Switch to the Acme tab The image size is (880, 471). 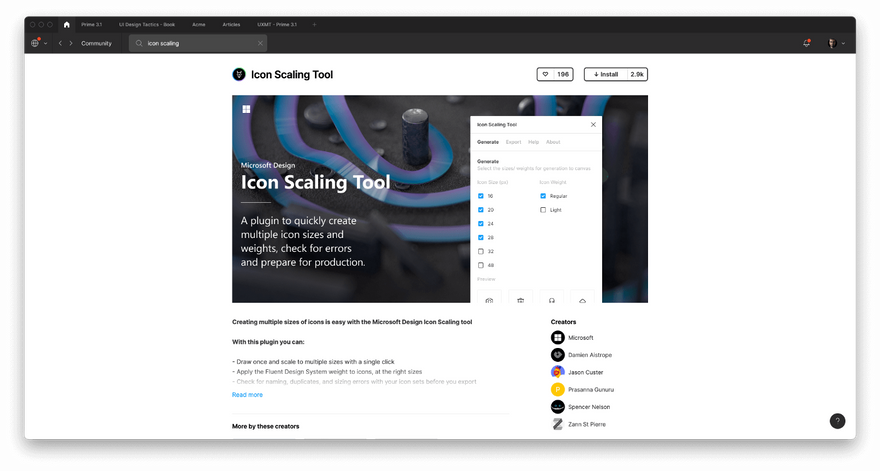[x=199, y=25]
